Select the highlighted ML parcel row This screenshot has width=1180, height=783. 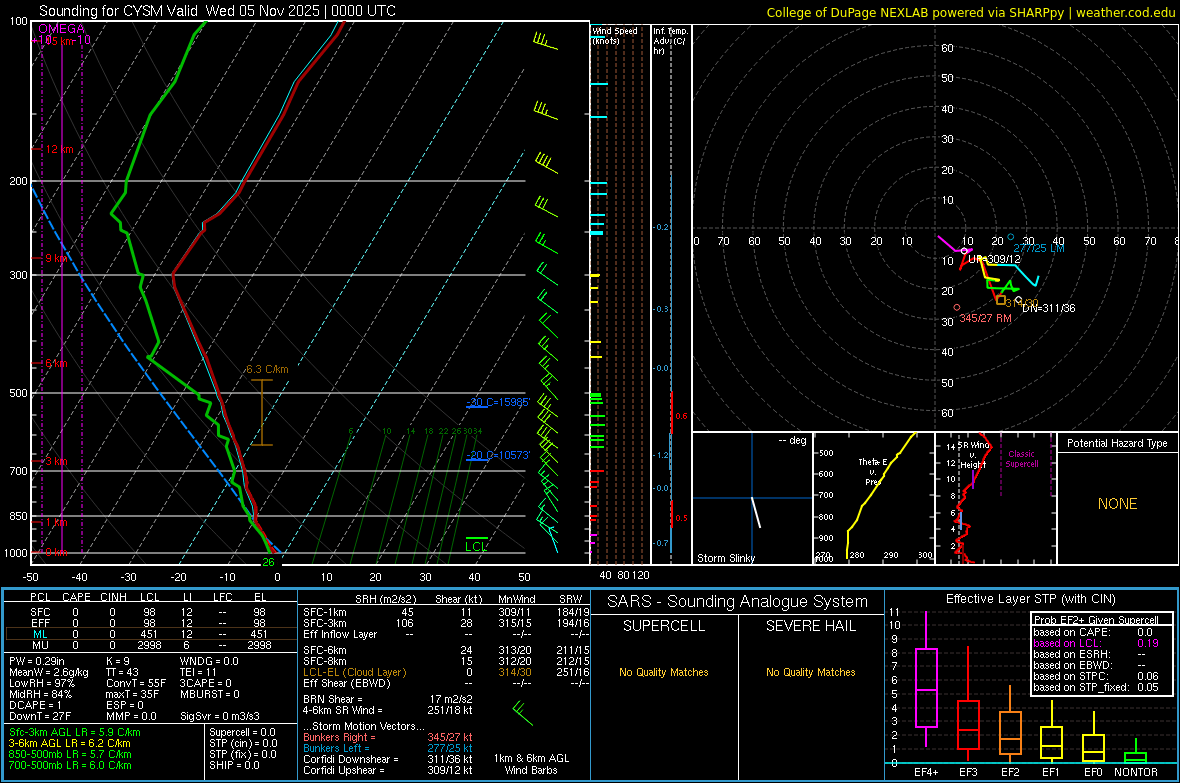(x=150, y=634)
